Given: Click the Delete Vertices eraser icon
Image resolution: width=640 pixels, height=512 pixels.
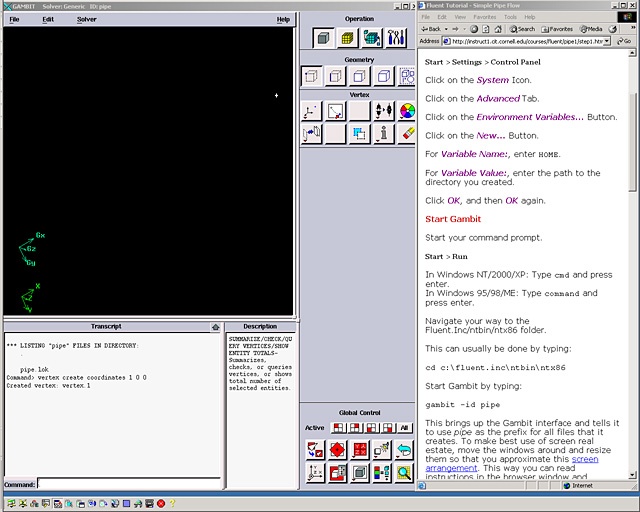Looking at the screenshot, I should point(407,134).
